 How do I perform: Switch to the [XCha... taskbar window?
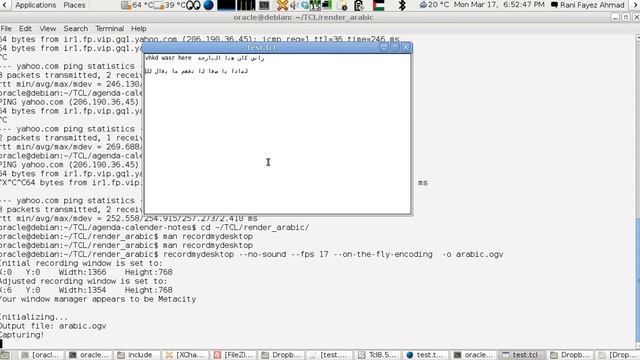point(185,355)
